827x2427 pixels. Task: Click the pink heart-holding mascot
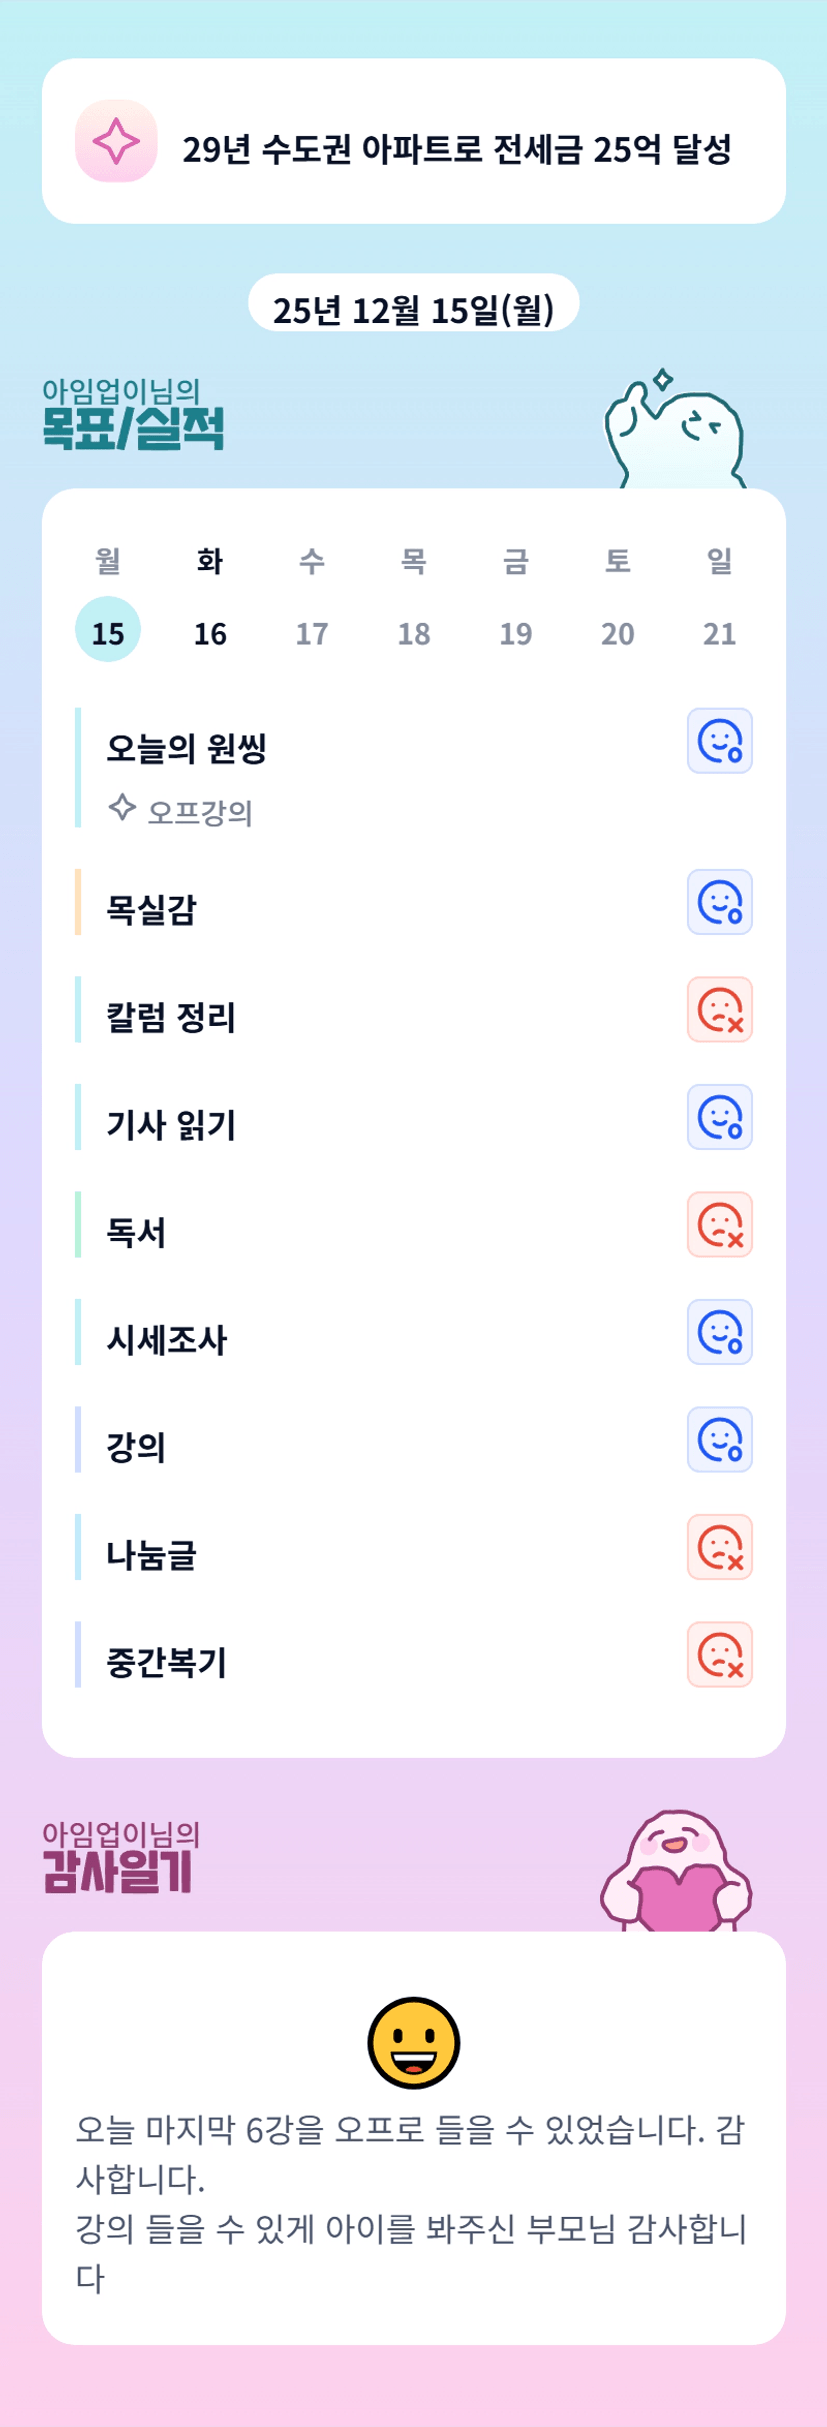coord(676,1872)
